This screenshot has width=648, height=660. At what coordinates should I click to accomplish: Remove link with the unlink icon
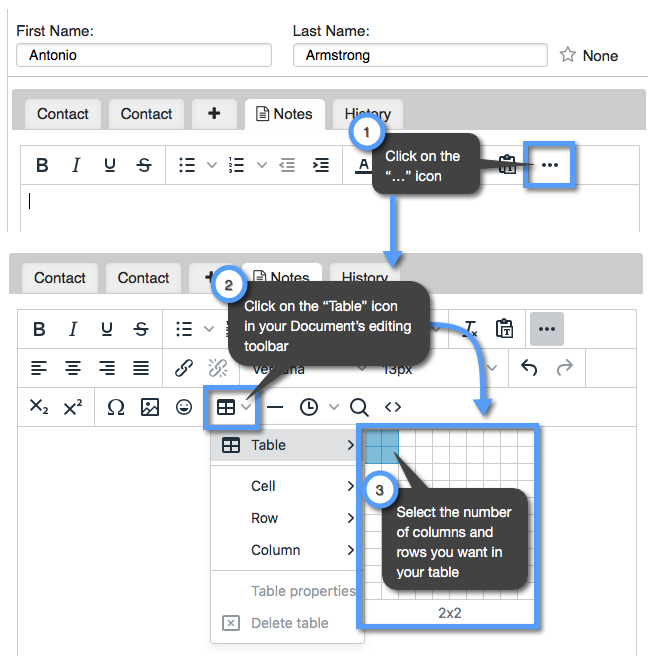(218, 368)
